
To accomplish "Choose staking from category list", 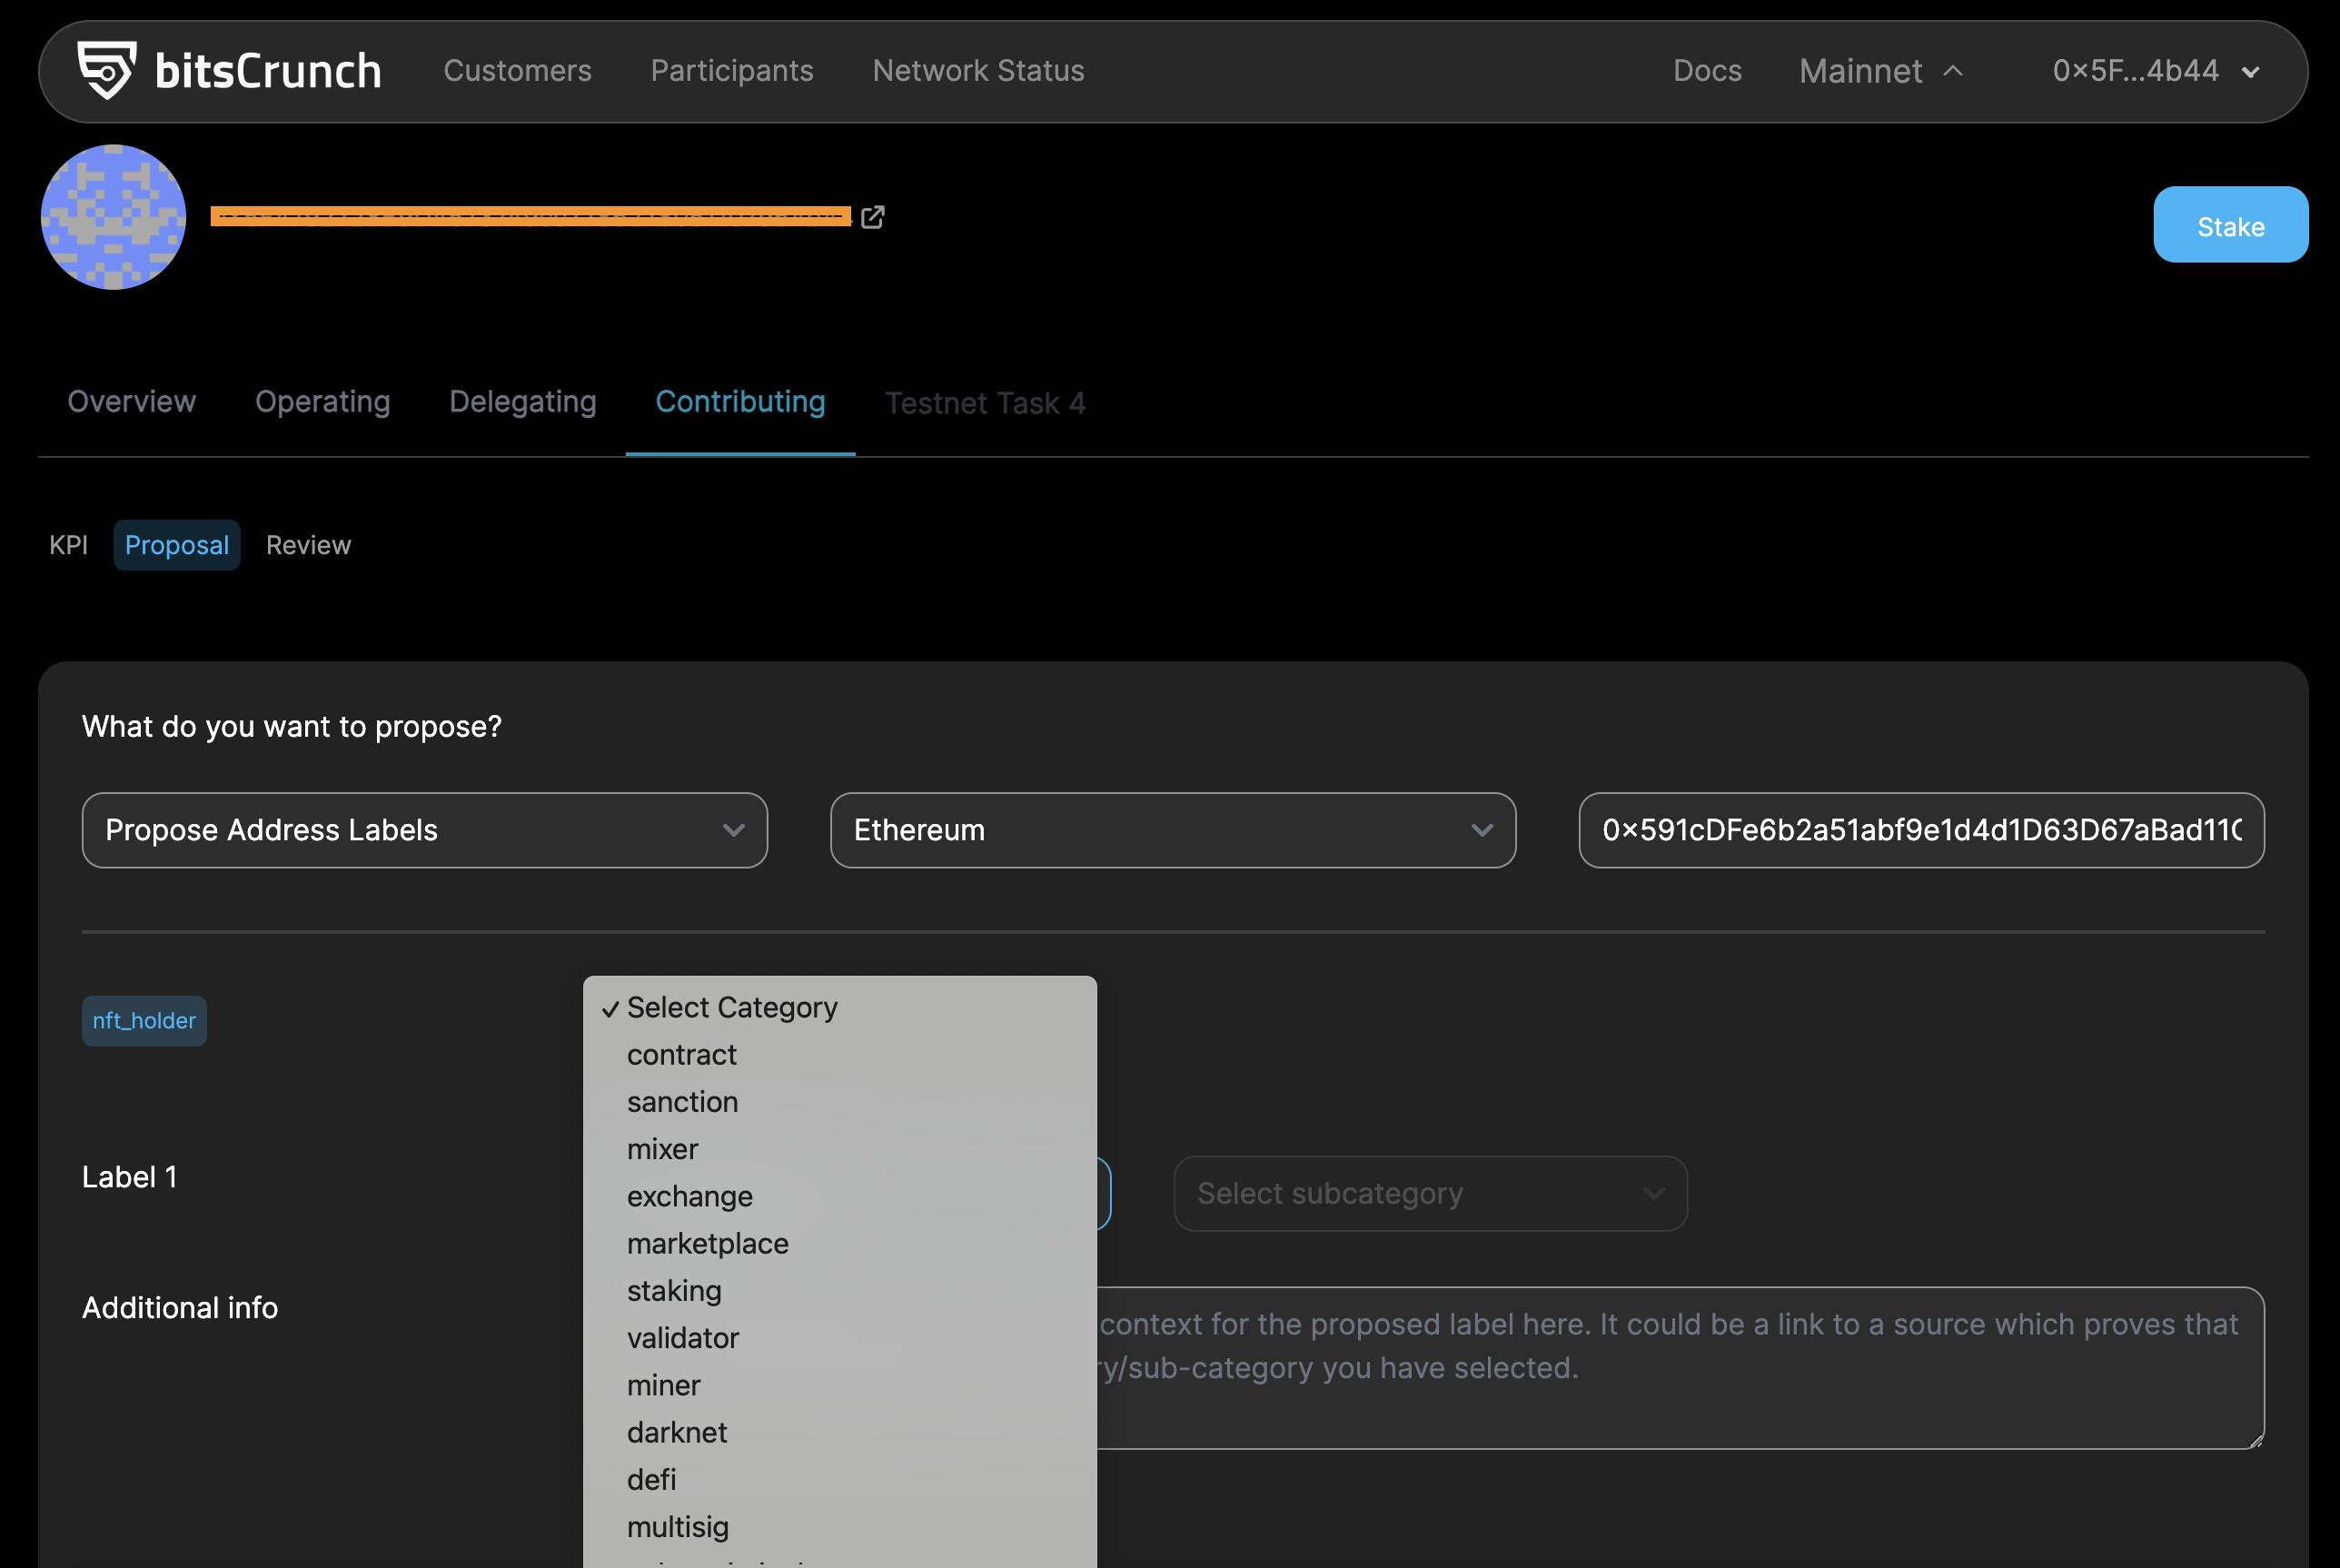I will pyautogui.click(x=839, y=1291).
